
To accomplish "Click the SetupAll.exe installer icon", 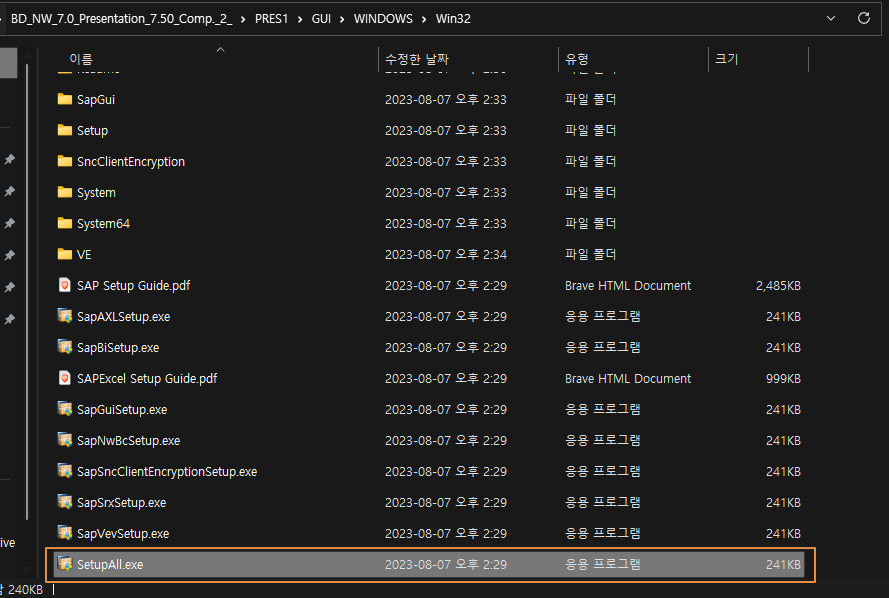I will 65,565.
